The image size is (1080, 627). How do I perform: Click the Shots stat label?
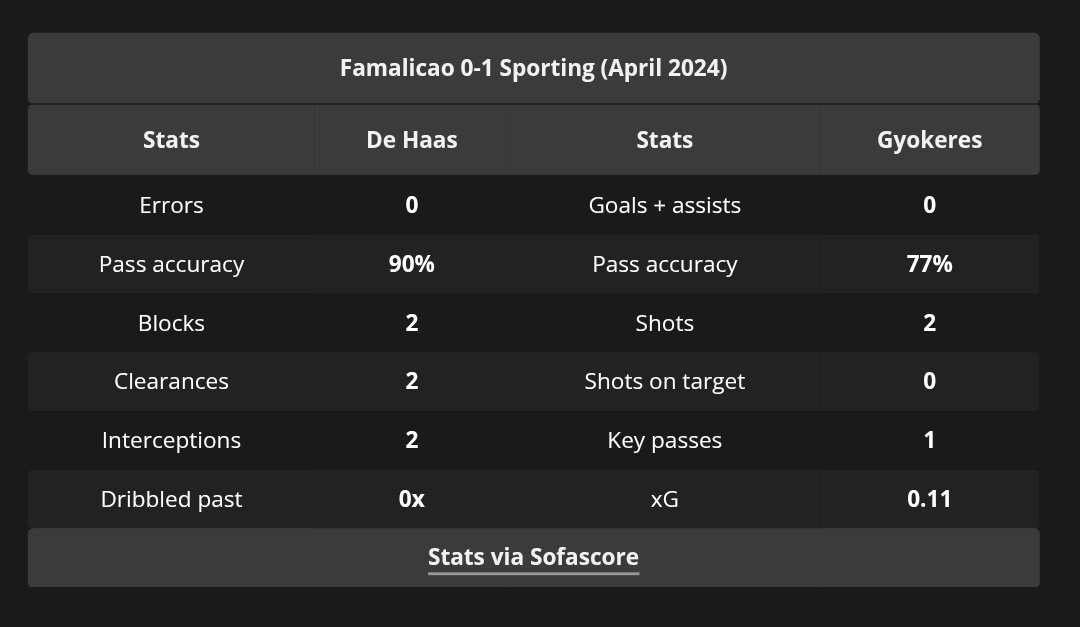click(664, 323)
